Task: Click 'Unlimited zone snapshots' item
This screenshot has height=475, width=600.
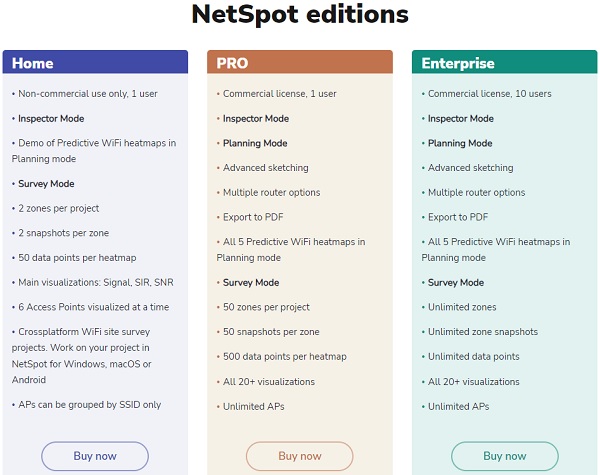Action: point(483,332)
